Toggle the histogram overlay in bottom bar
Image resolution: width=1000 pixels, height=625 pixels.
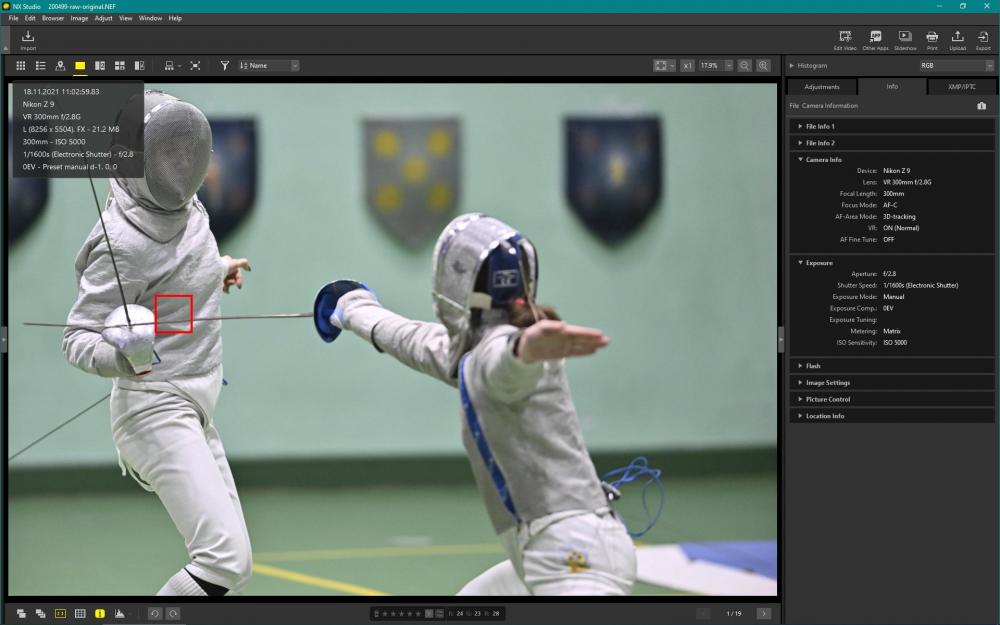click(x=119, y=614)
